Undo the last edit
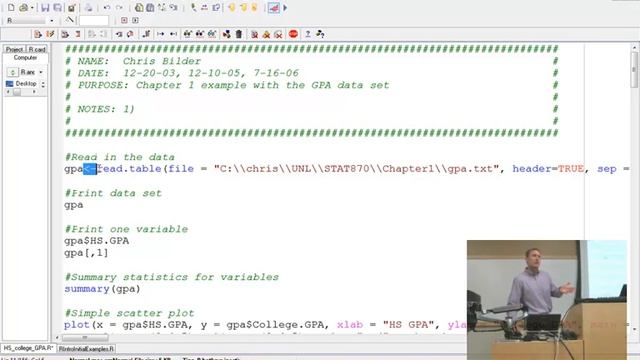 coord(107,7)
